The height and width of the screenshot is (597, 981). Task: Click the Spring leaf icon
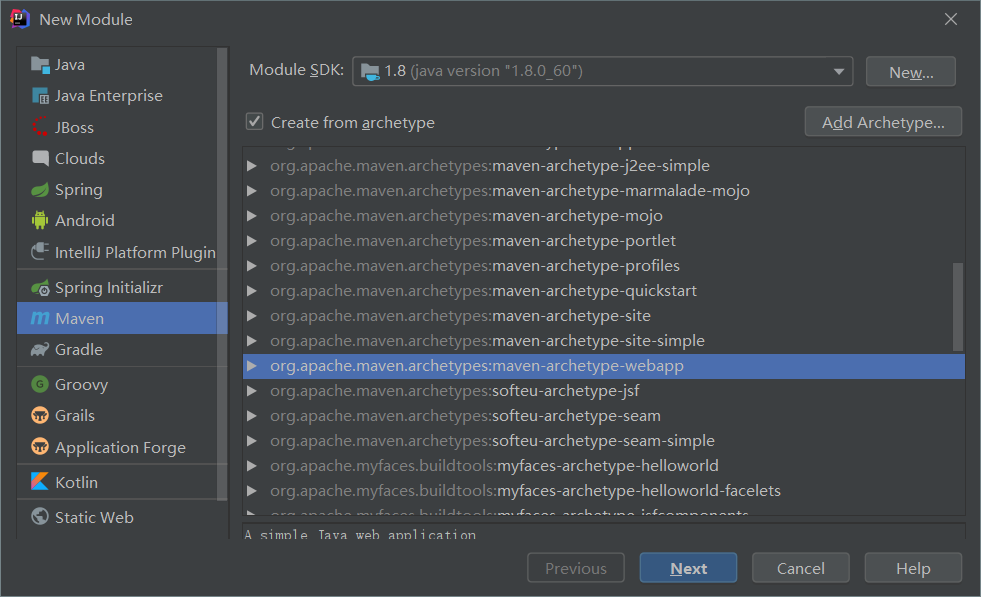pyautogui.click(x=40, y=190)
